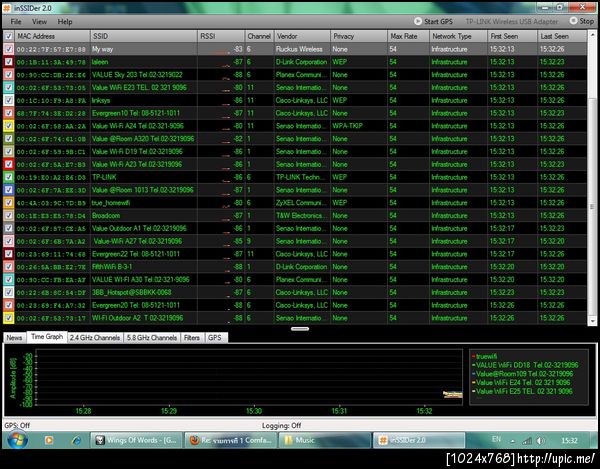Click scrollbar down arrow of network list
The height and width of the screenshot is (469, 600).
(x=592, y=321)
